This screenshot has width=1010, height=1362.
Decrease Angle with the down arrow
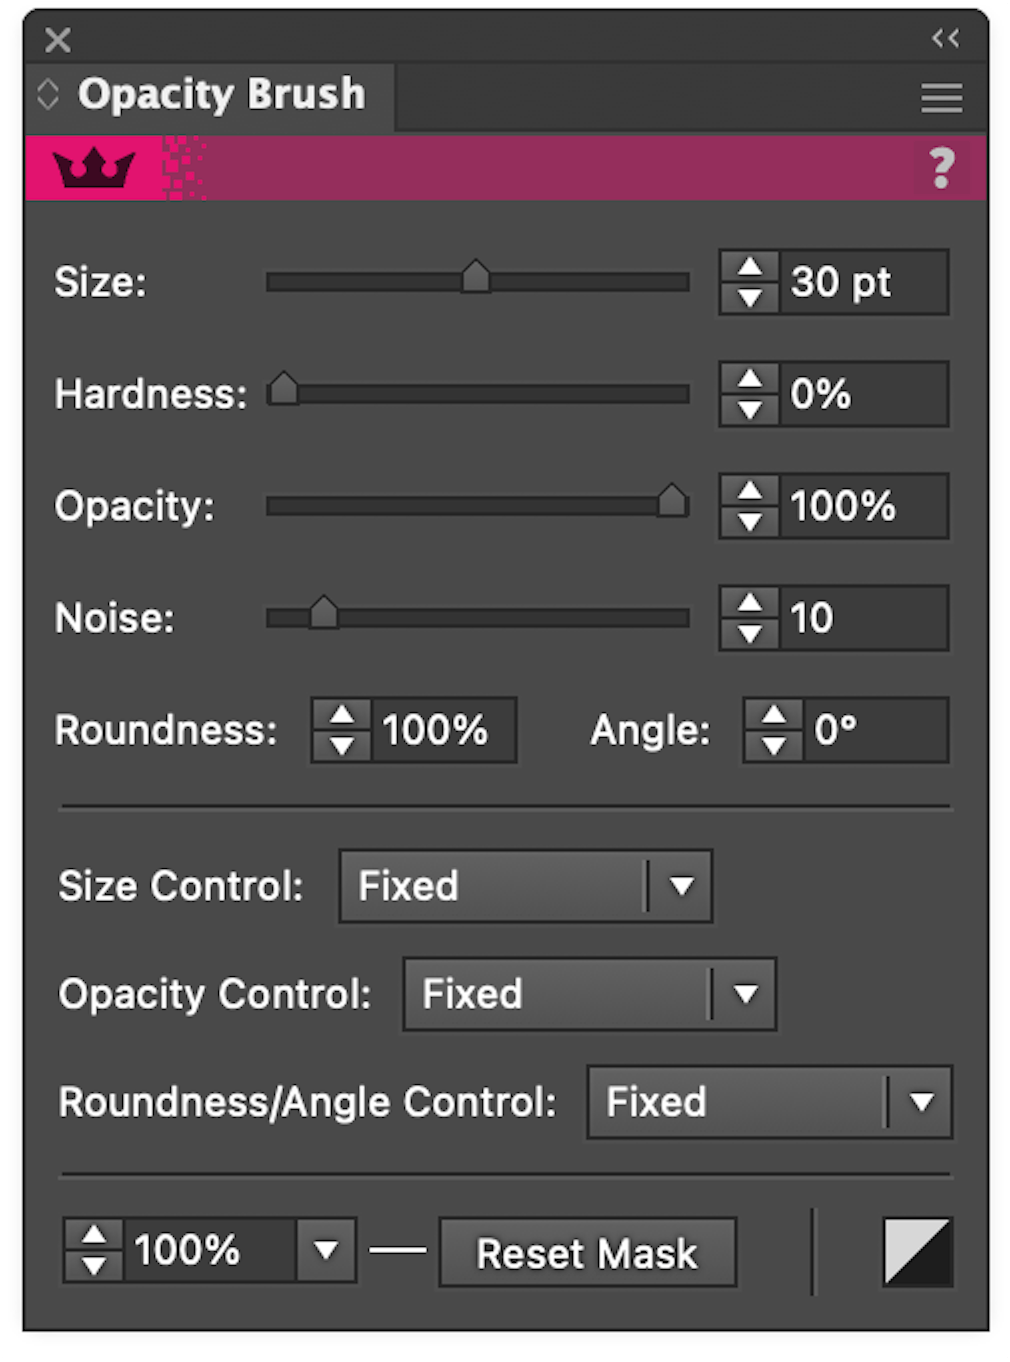click(x=774, y=747)
